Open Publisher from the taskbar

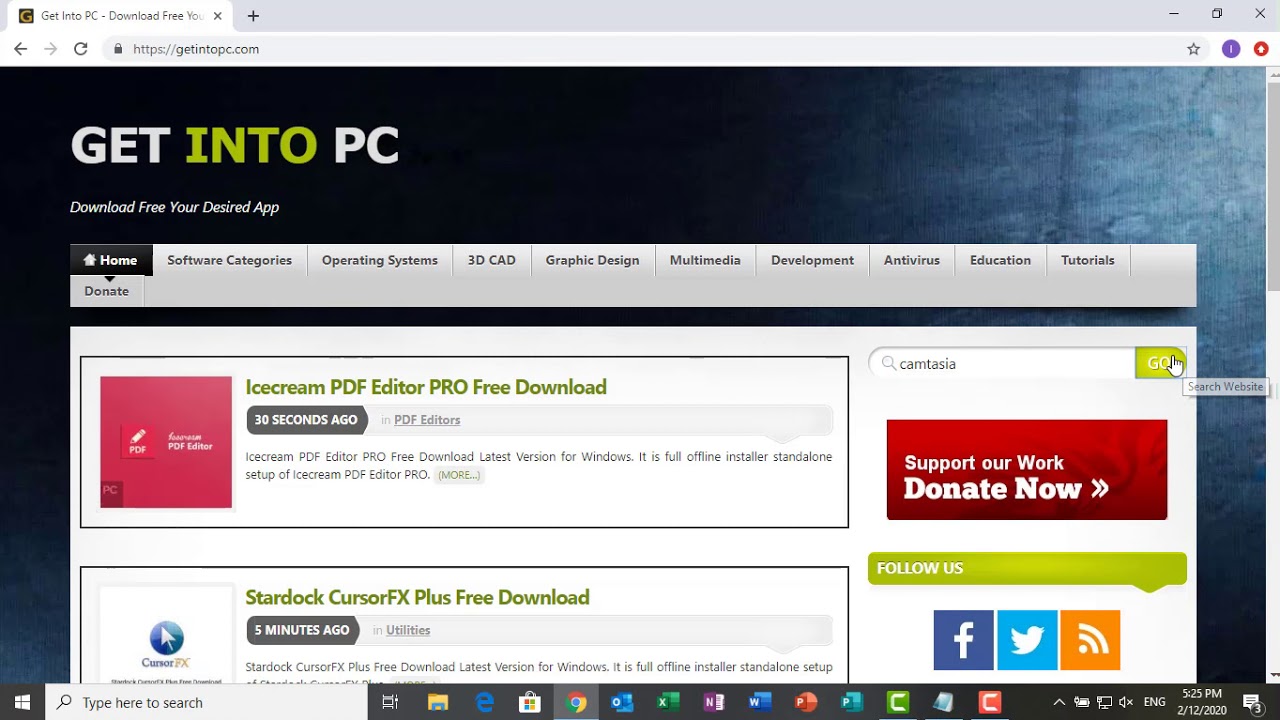click(x=852, y=702)
